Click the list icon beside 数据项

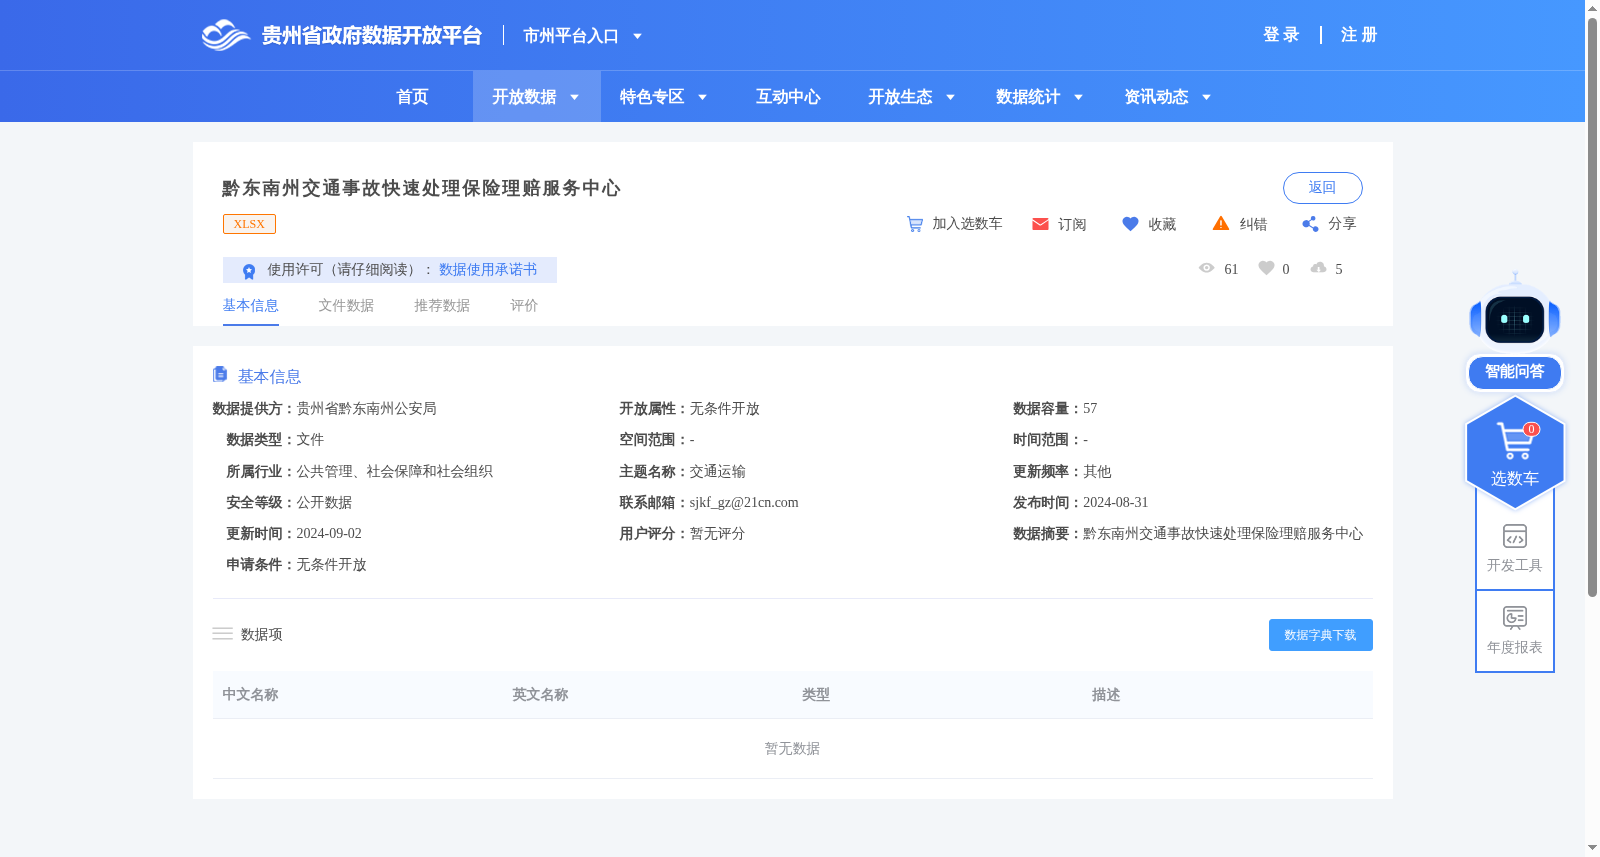[222, 634]
